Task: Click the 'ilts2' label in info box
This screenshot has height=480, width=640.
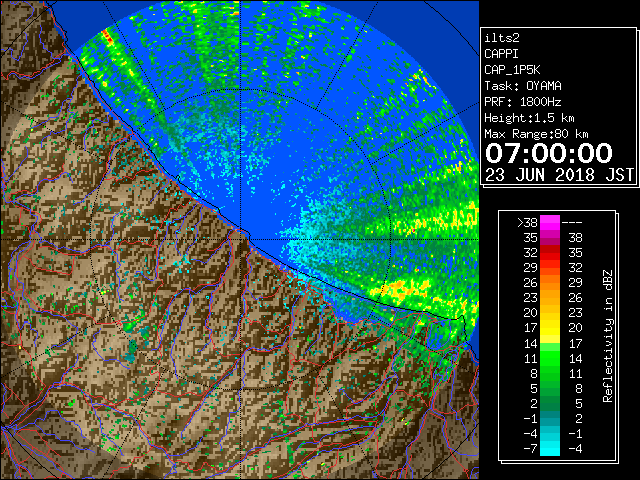Action: point(502,38)
